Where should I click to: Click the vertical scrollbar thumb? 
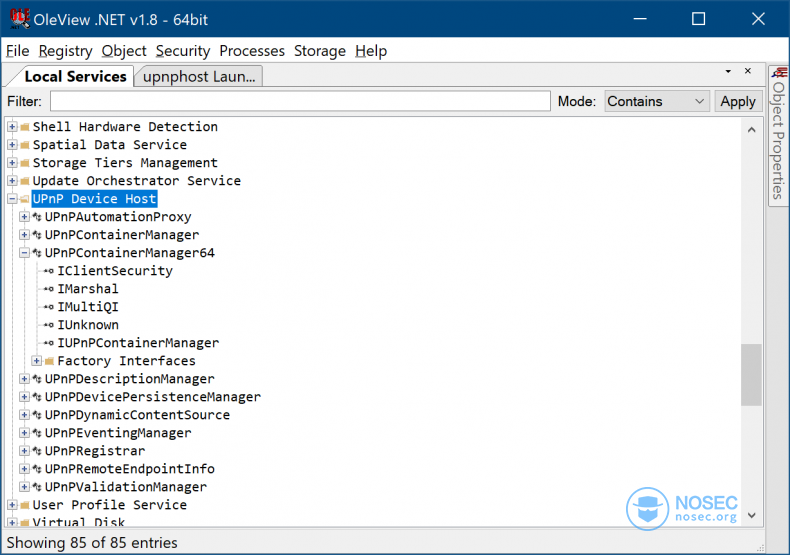(x=751, y=375)
